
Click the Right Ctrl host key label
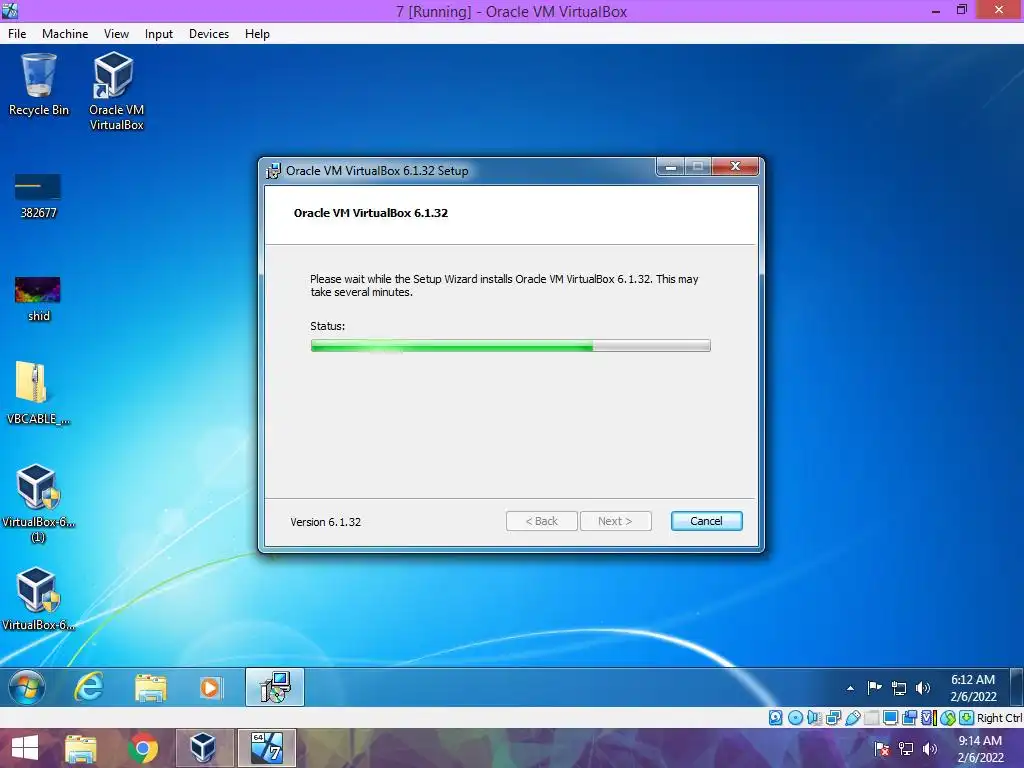pos(999,718)
